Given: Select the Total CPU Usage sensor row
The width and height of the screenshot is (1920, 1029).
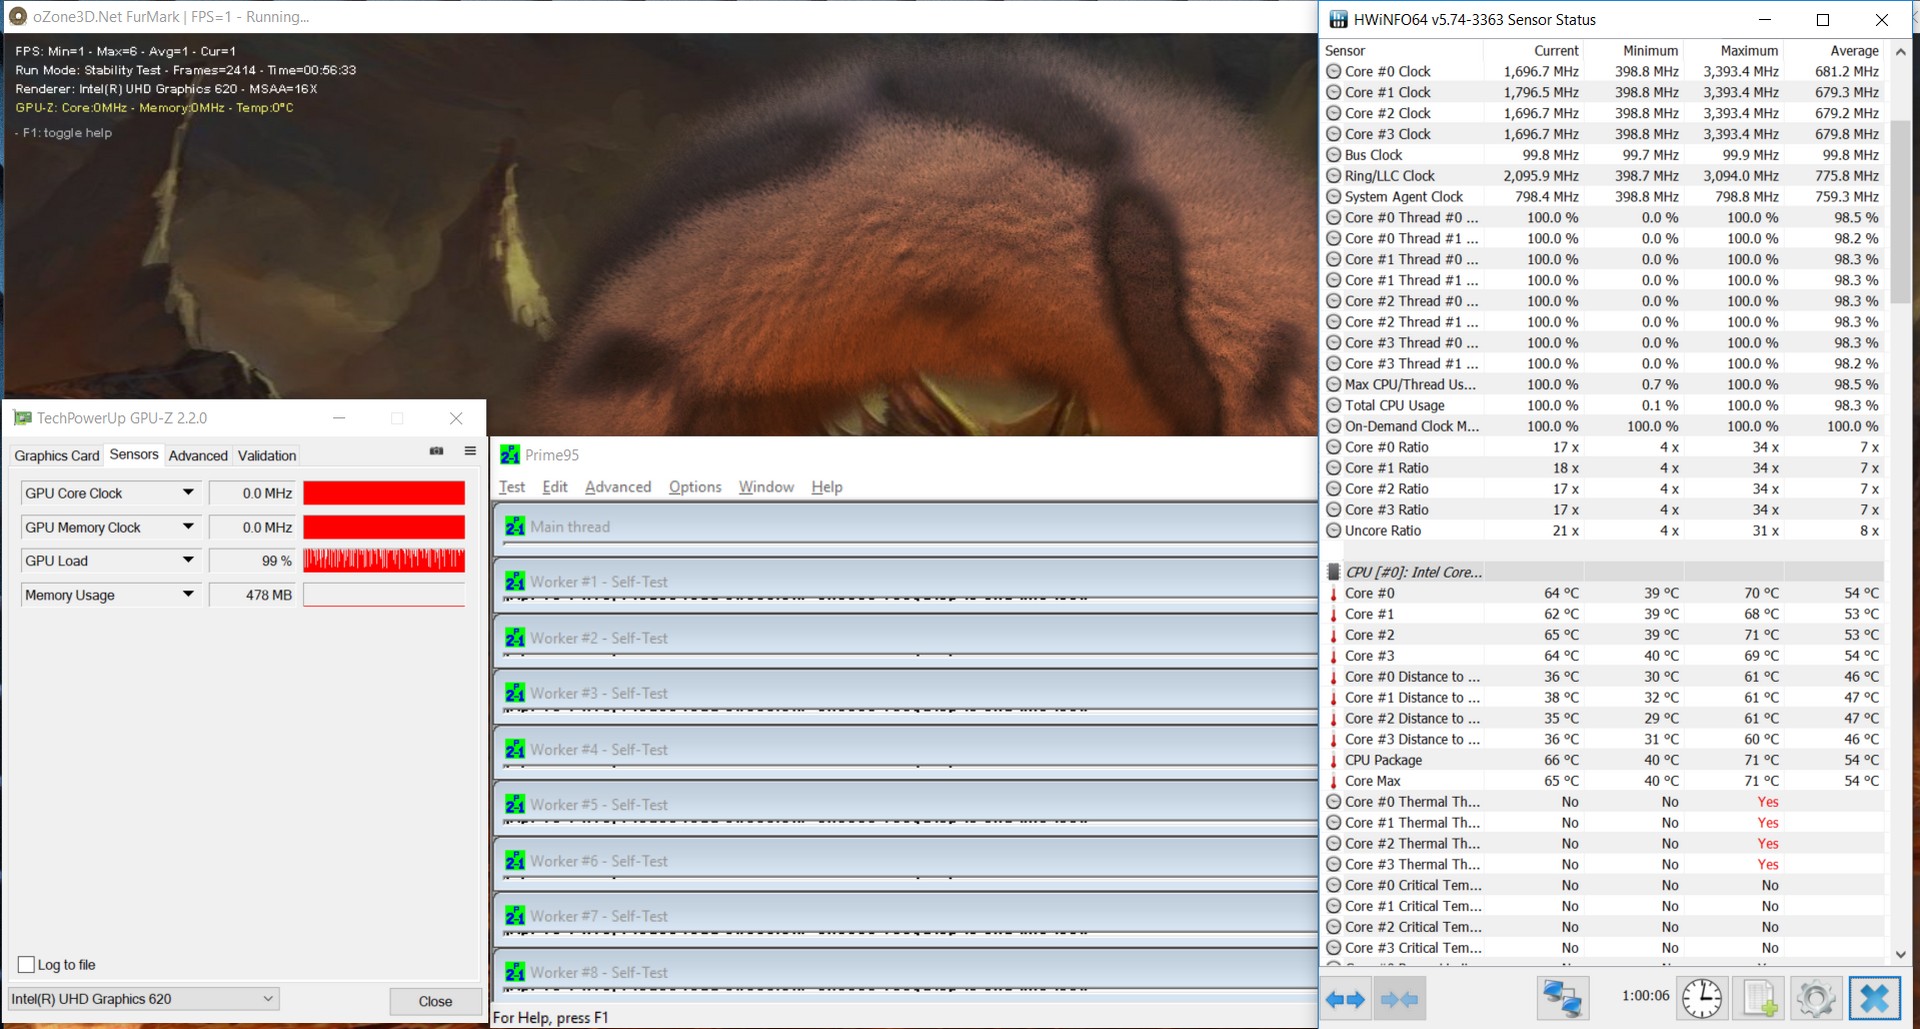Looking at the screenshot, I should [x=1603, y=406].
